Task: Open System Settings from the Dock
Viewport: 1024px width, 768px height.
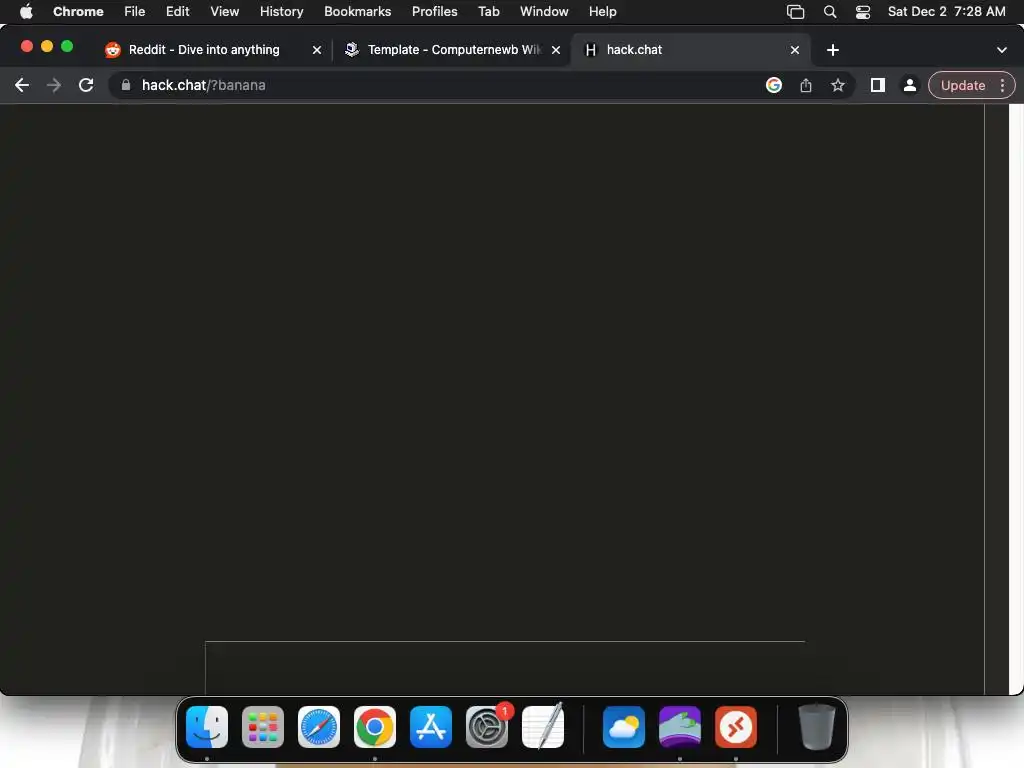Action: 487,727
